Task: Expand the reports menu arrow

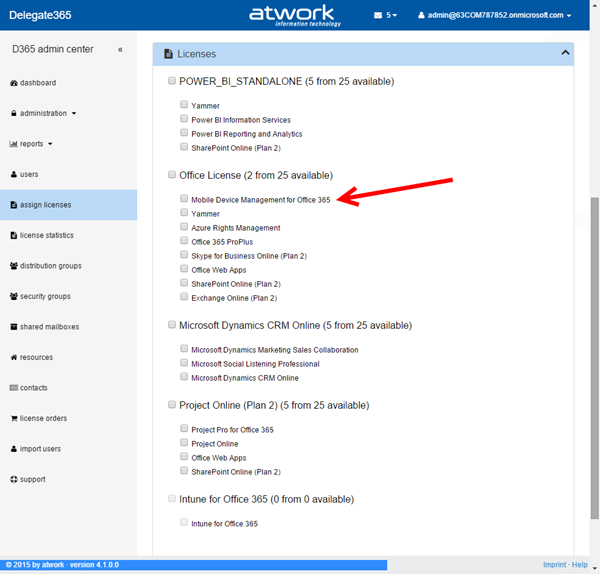Action: pos(50,144)
